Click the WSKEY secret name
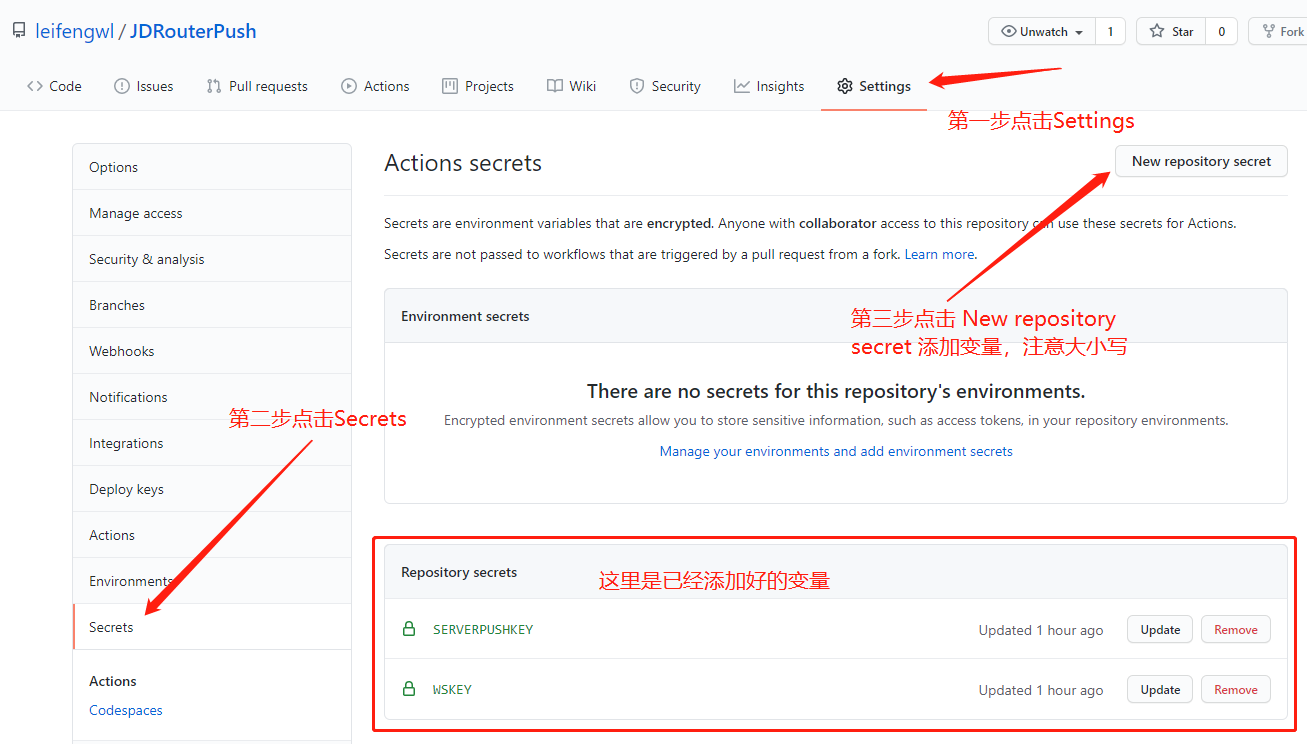The width and height of the screenshot is (1307, 744). coord(452,689)
